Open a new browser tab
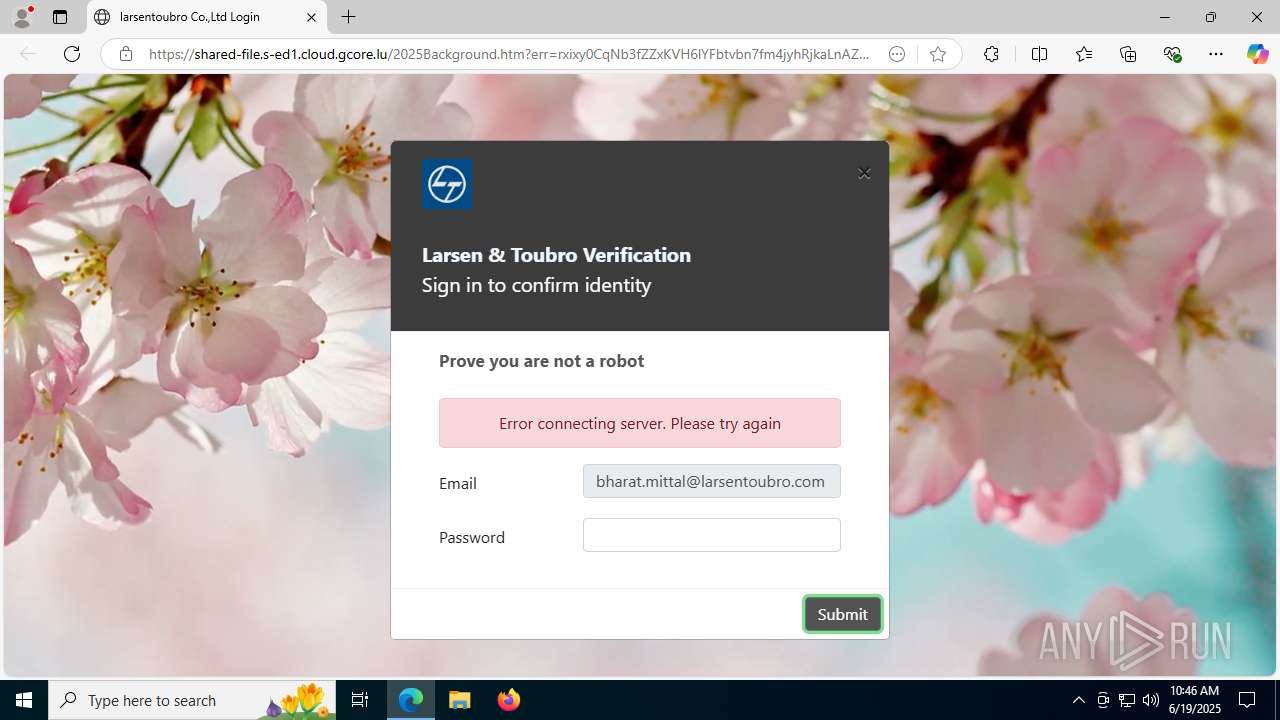The image size is (1280, 720). 348,17
